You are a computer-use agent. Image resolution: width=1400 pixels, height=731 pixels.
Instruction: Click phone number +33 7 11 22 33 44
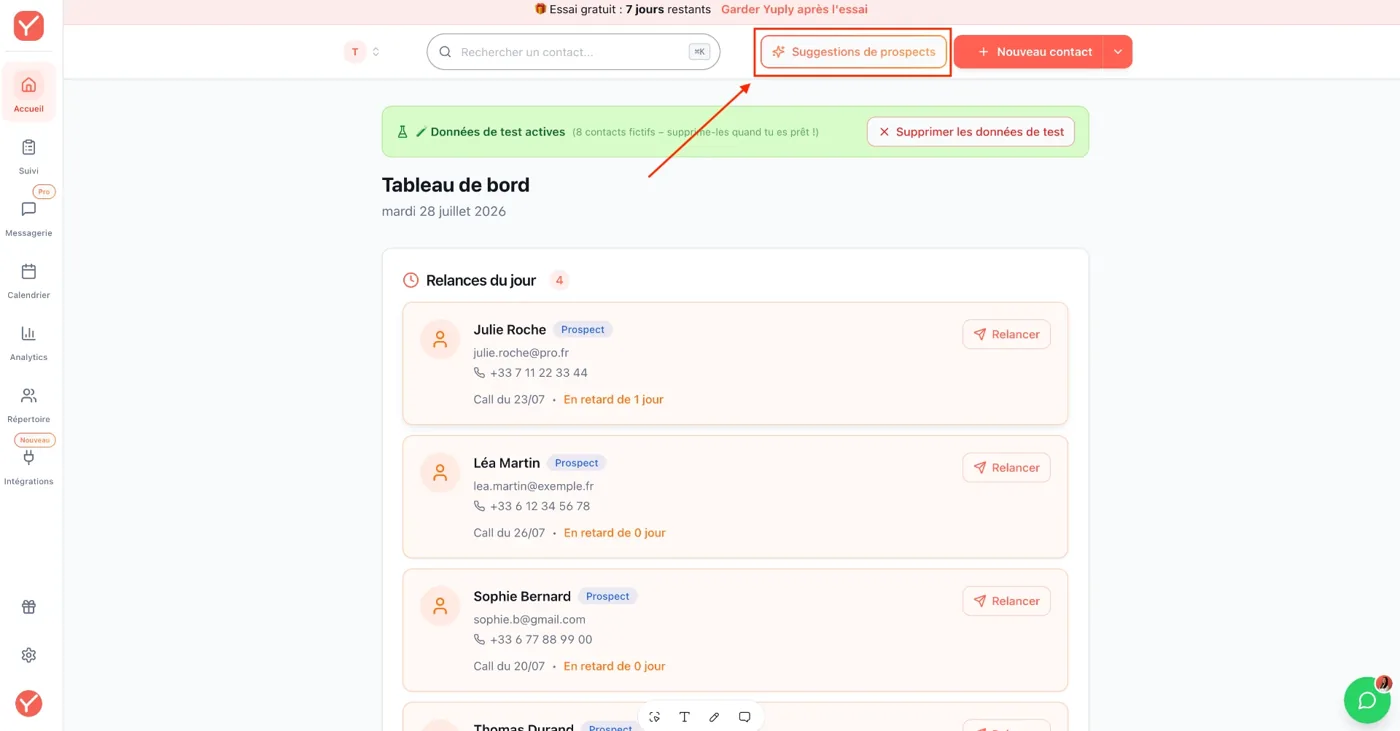539,373
